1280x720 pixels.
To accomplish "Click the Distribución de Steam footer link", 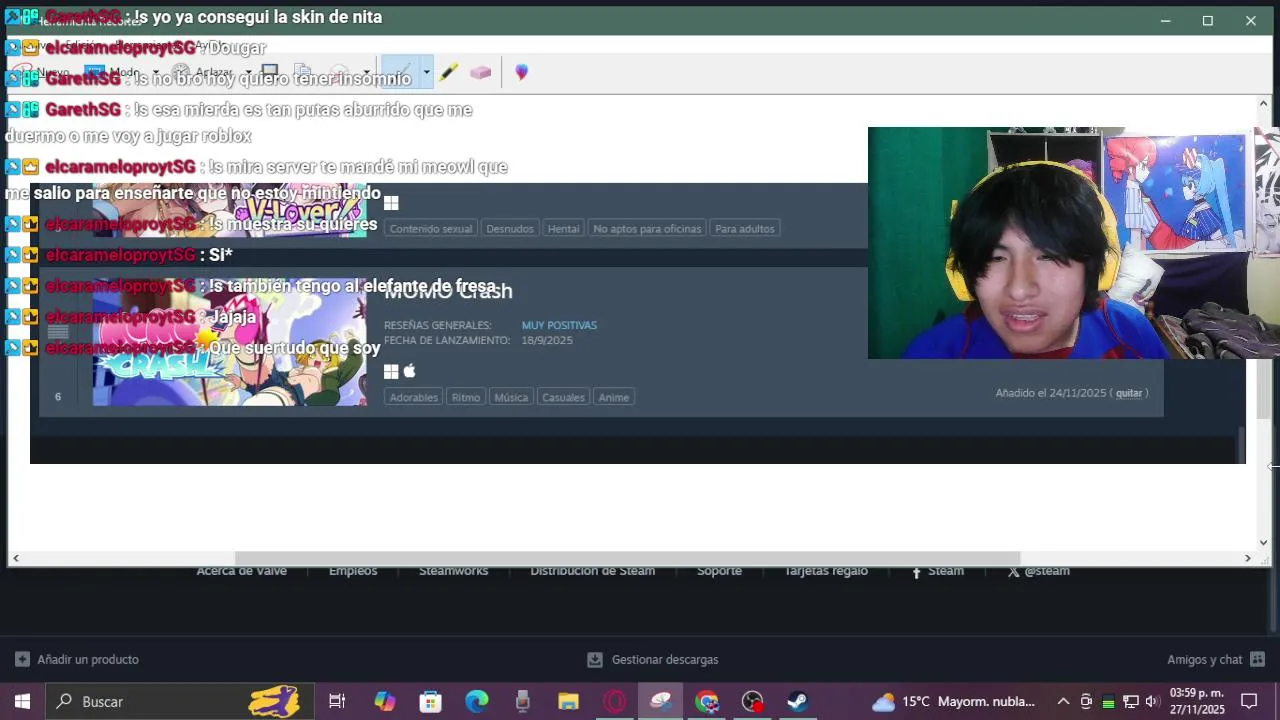I will point(592,572).
